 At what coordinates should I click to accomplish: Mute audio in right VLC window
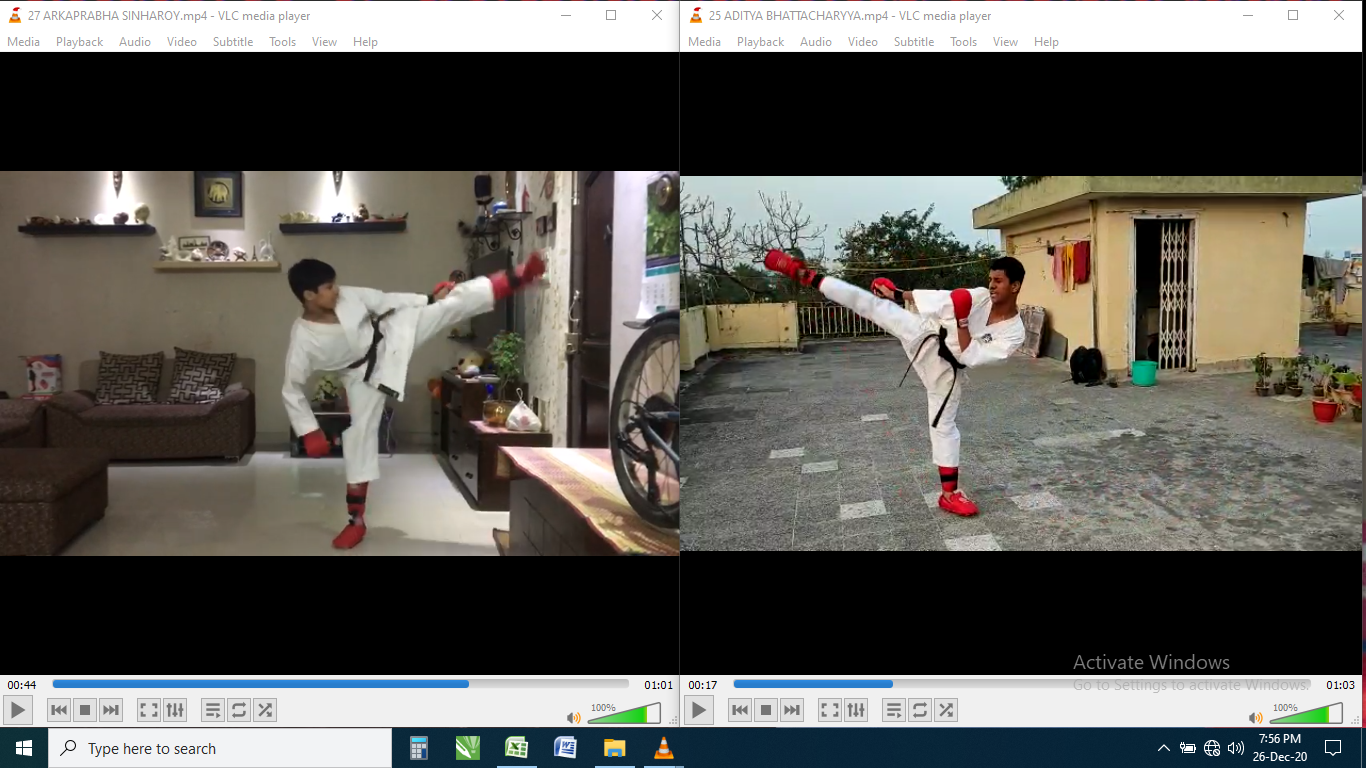pyautogui.click(x=1255, y=717)
